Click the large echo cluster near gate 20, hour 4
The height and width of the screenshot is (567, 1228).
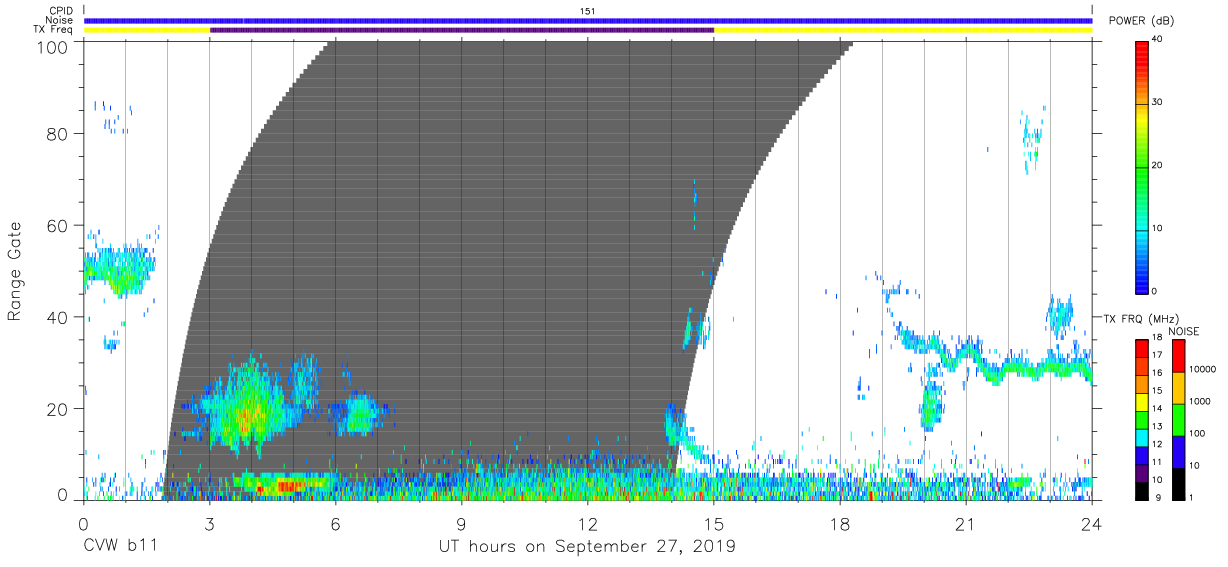coord(250,408)
